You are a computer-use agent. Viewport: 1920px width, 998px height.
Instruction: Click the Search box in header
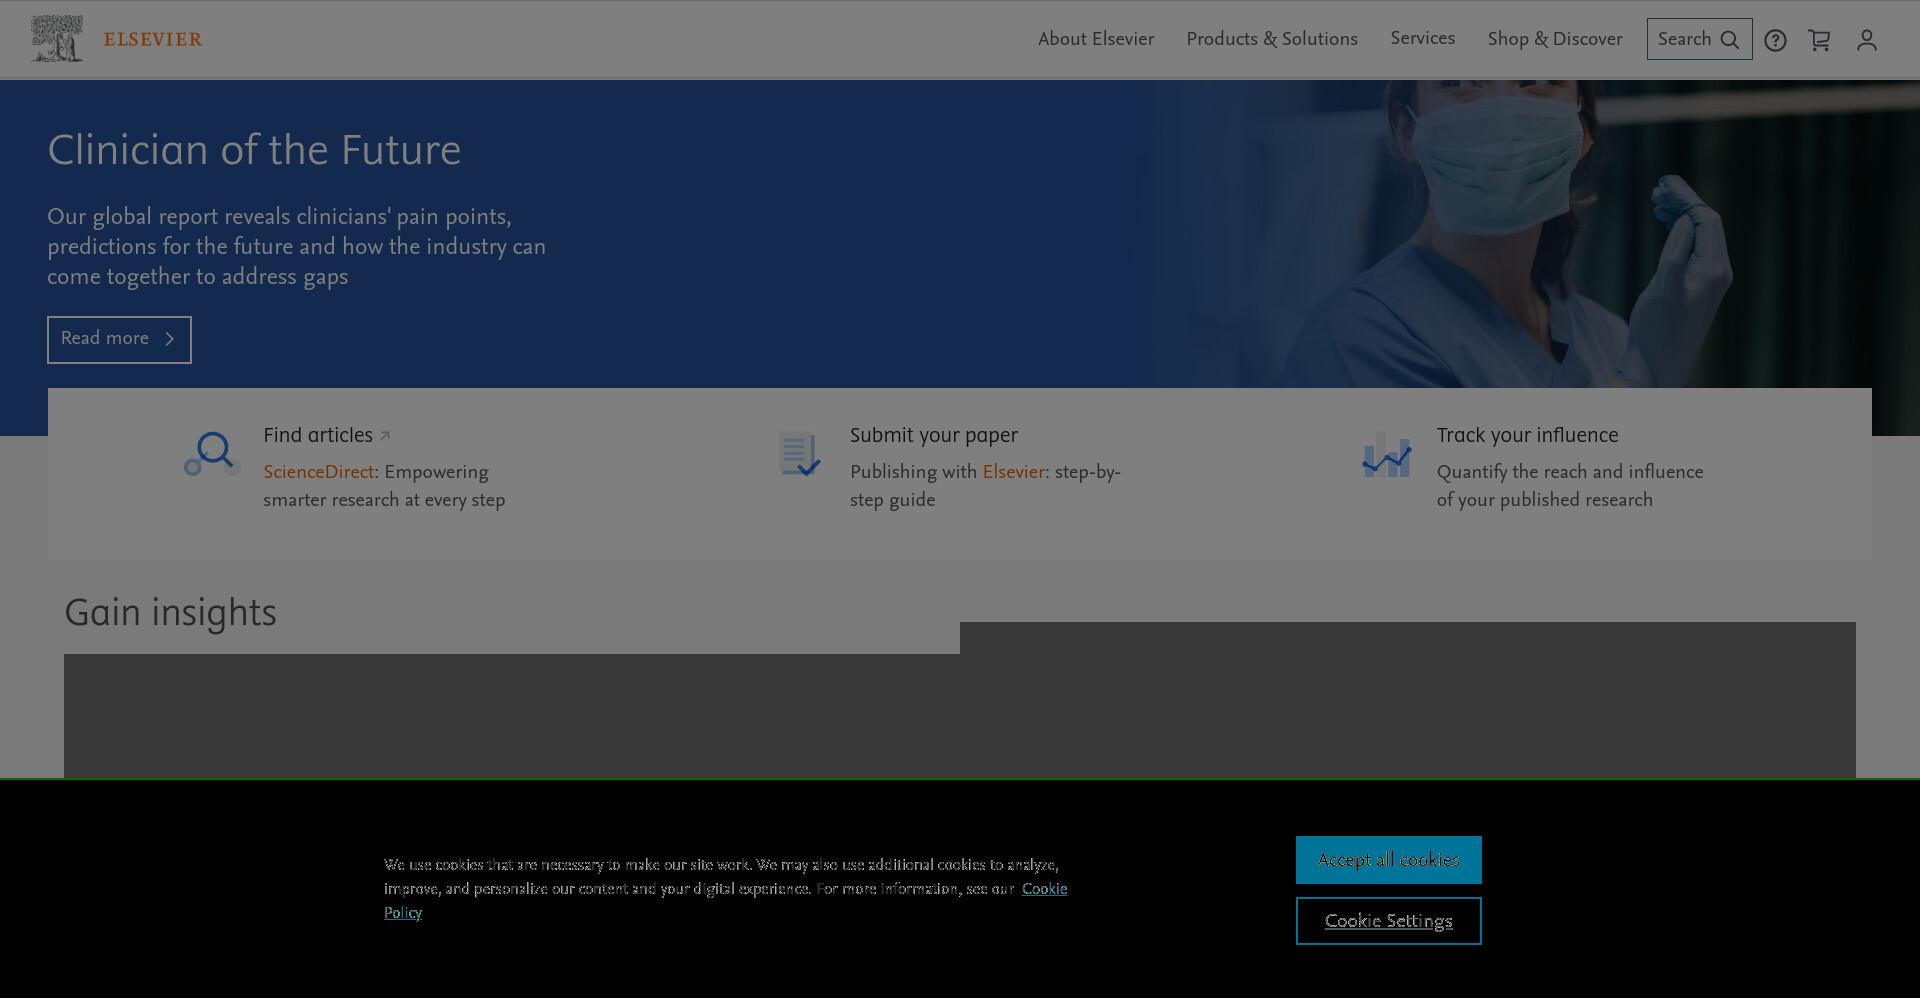[x=1699, y=39]
